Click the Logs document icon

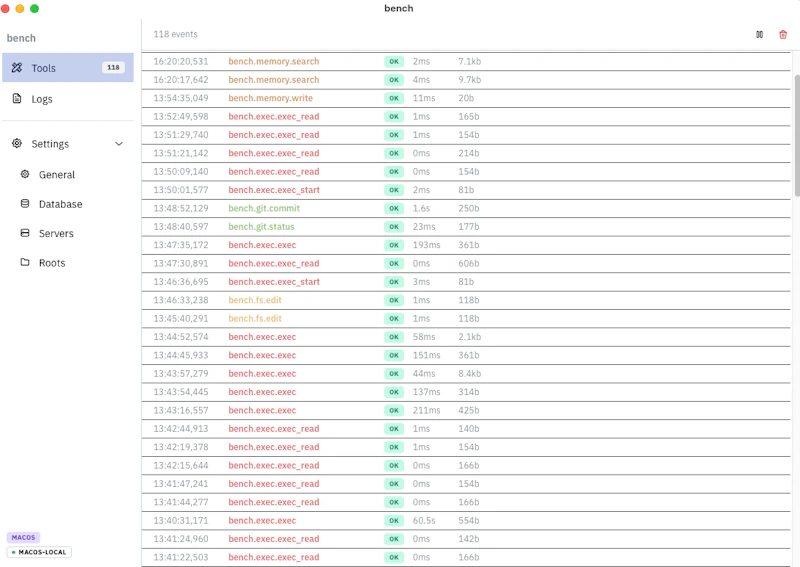17,98
